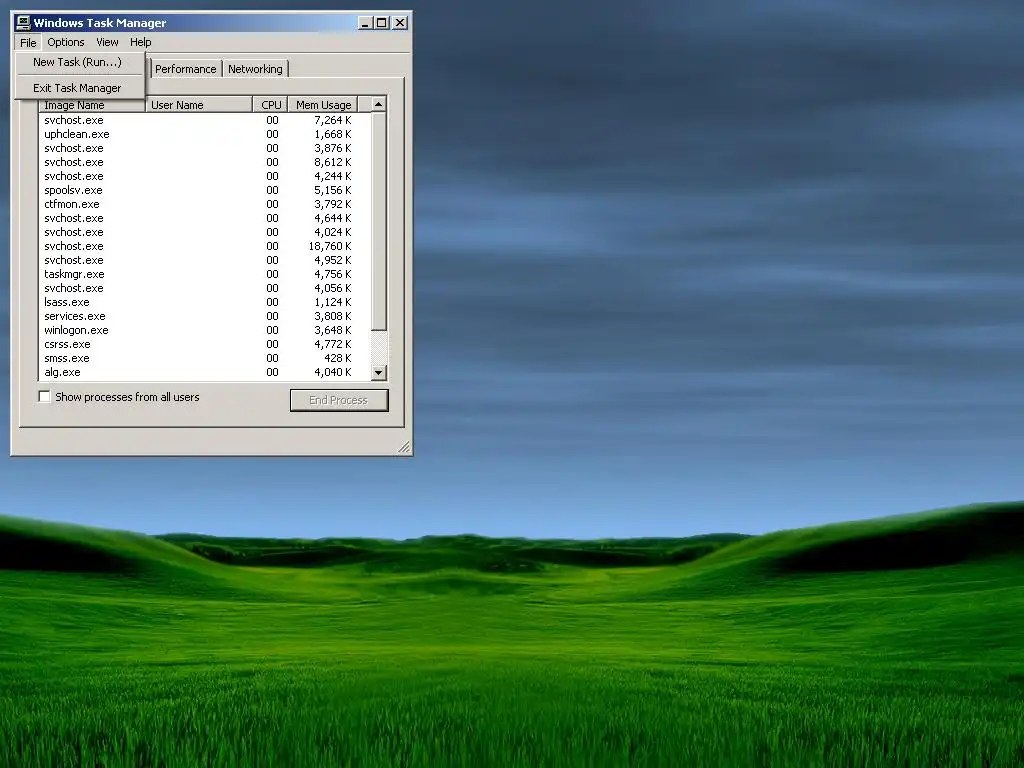The height and width of the screenshot is (768, 1024).
Task: Select the smss.exe process row
Action: click(x=204, y=359)
